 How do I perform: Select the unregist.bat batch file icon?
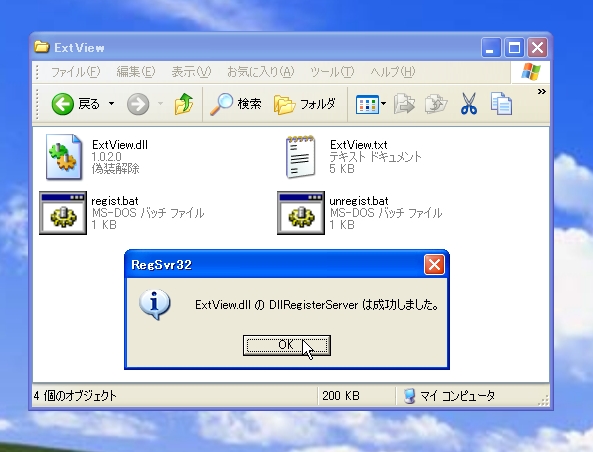coord(301,213)
